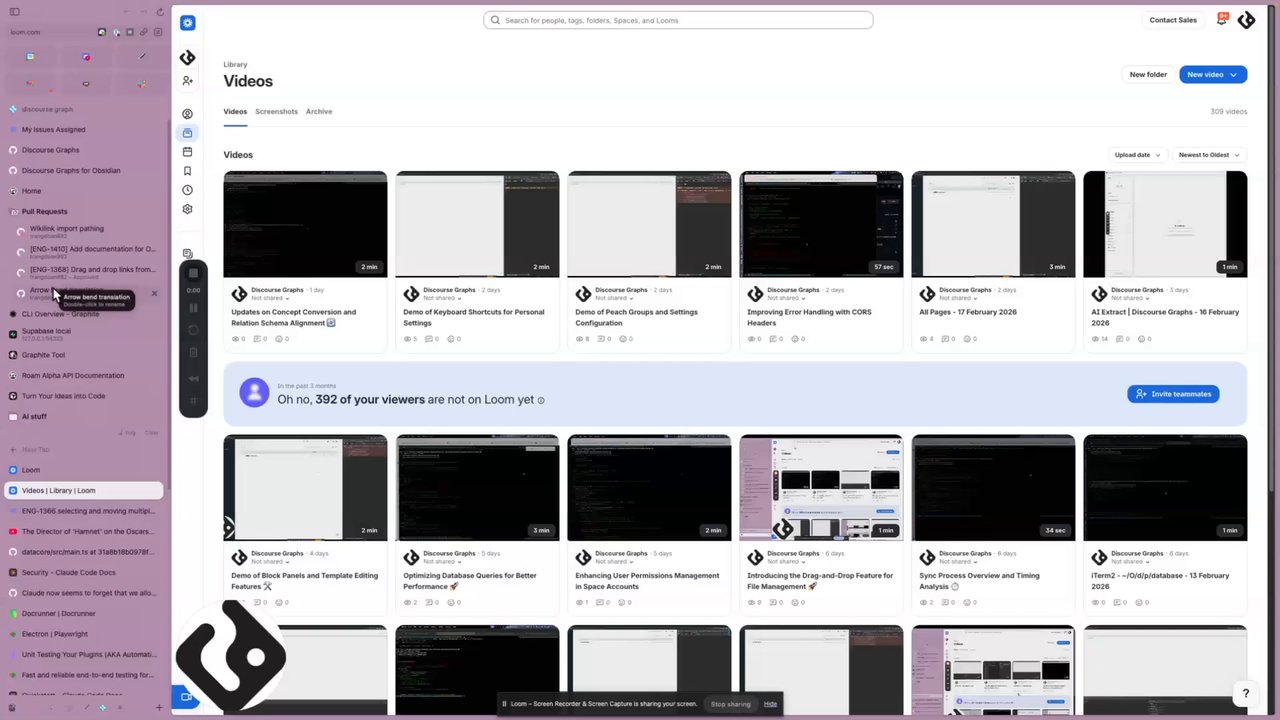Expand 'Not shared' on Updates on Concept Conversion video
The height and width of the screenshot is (720, 1280).
click(x=270, y=298)
